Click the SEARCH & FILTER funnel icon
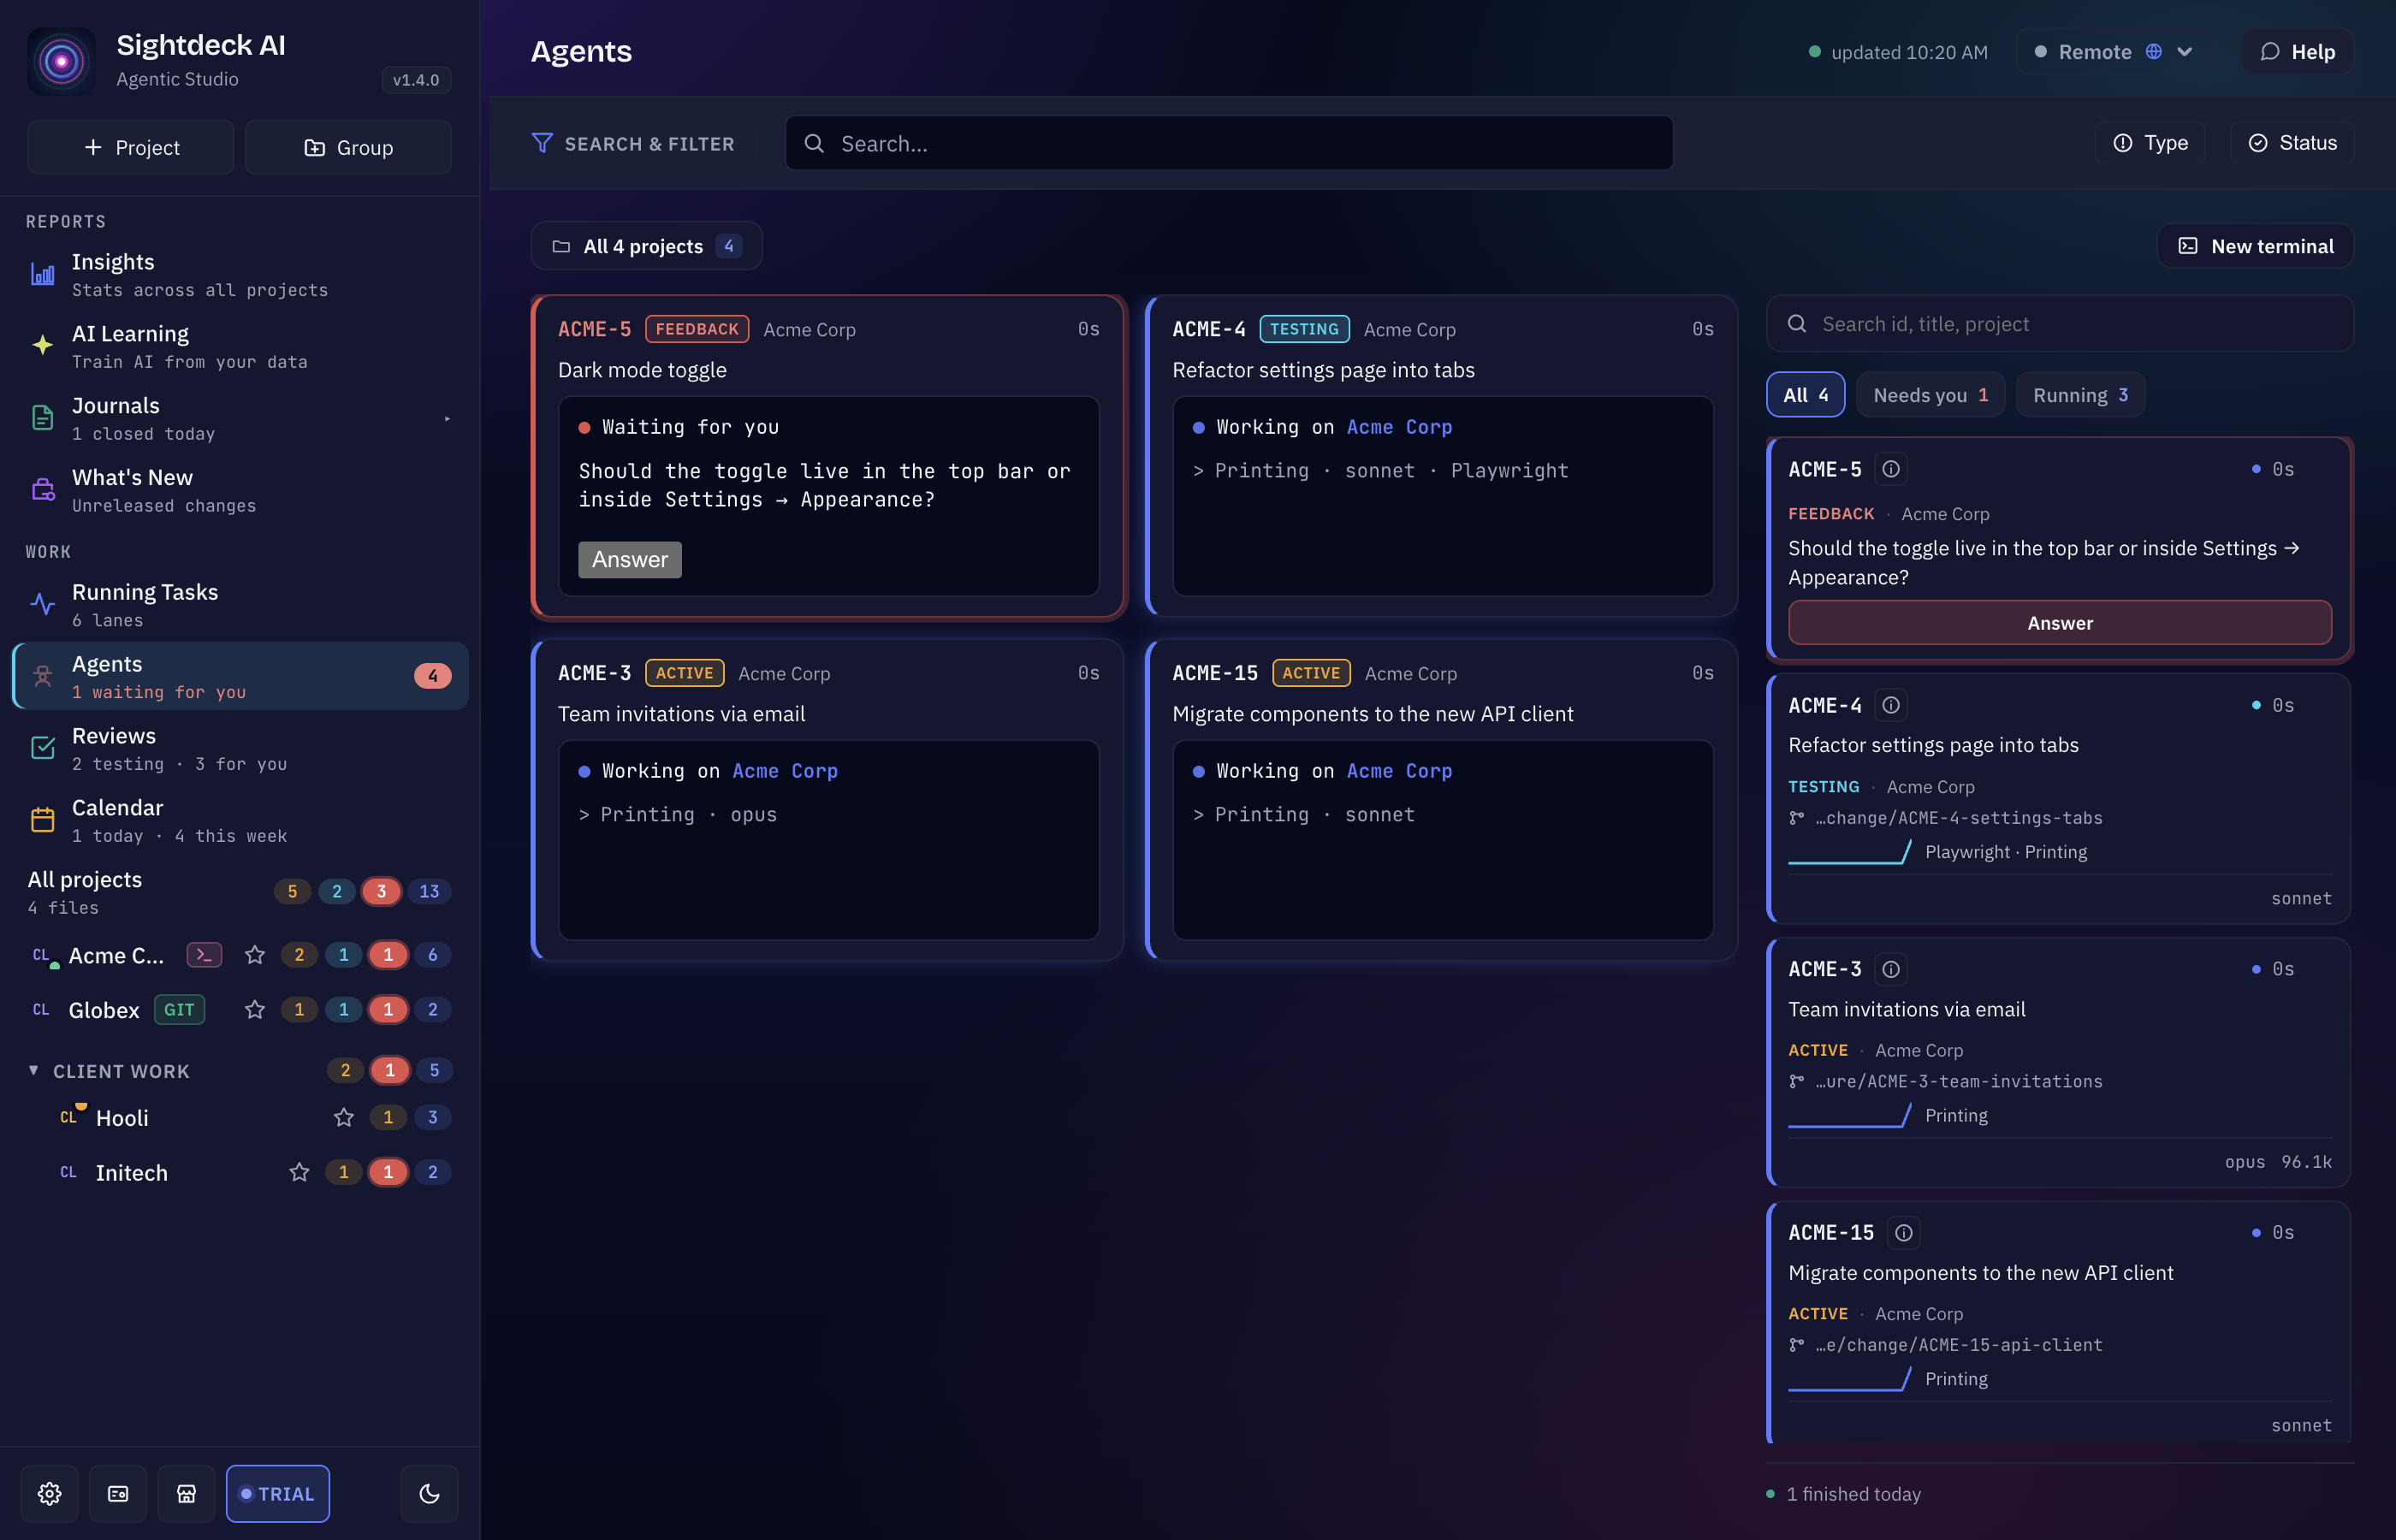Screen dimensions: 2396x1540 pos(541,143)
